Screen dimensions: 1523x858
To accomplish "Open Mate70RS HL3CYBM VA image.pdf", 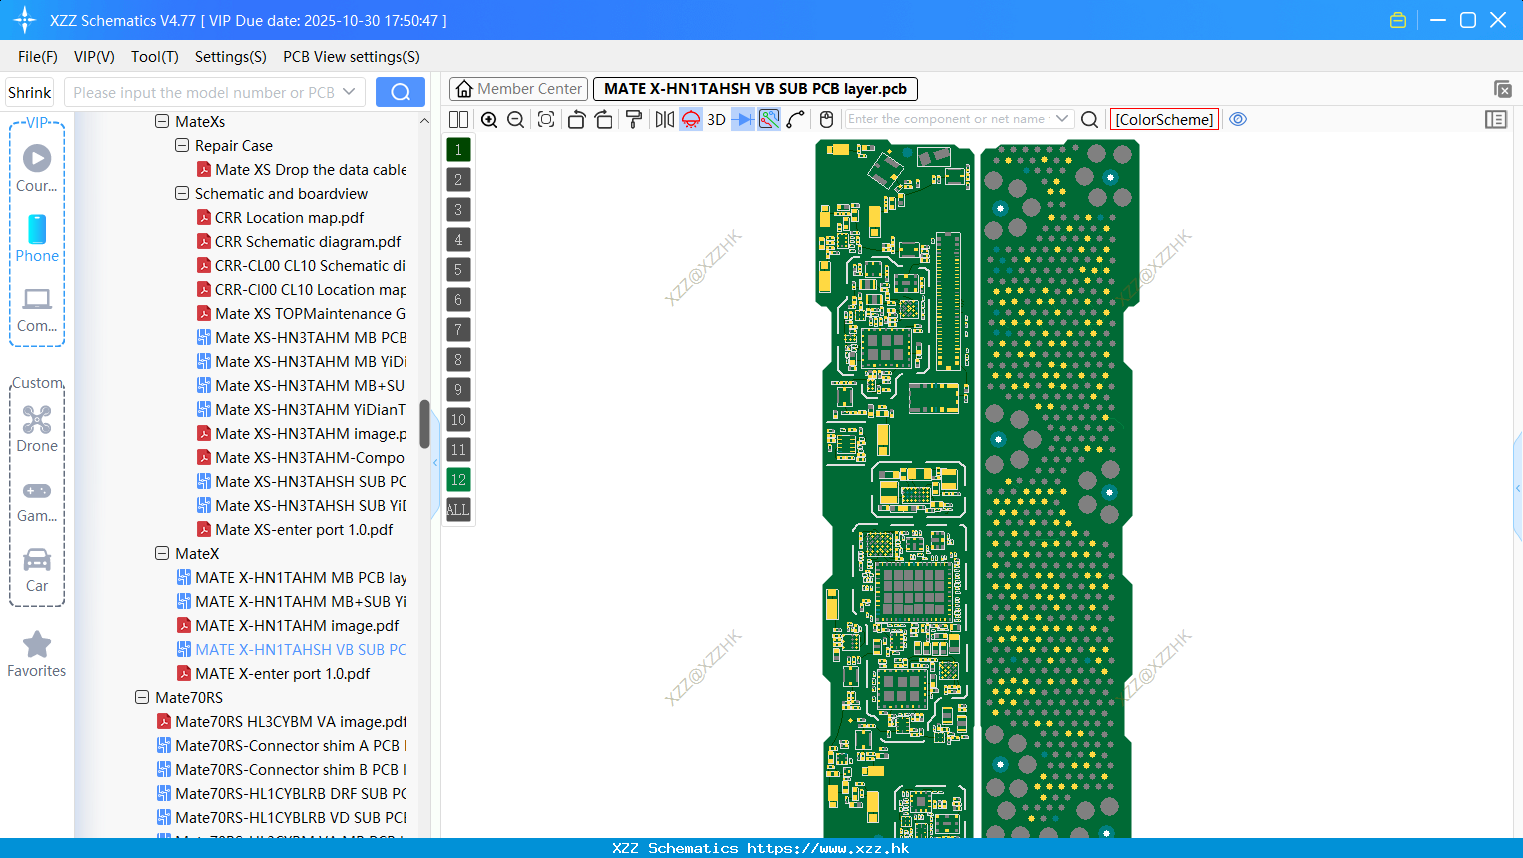I will [x=281, y=721].
